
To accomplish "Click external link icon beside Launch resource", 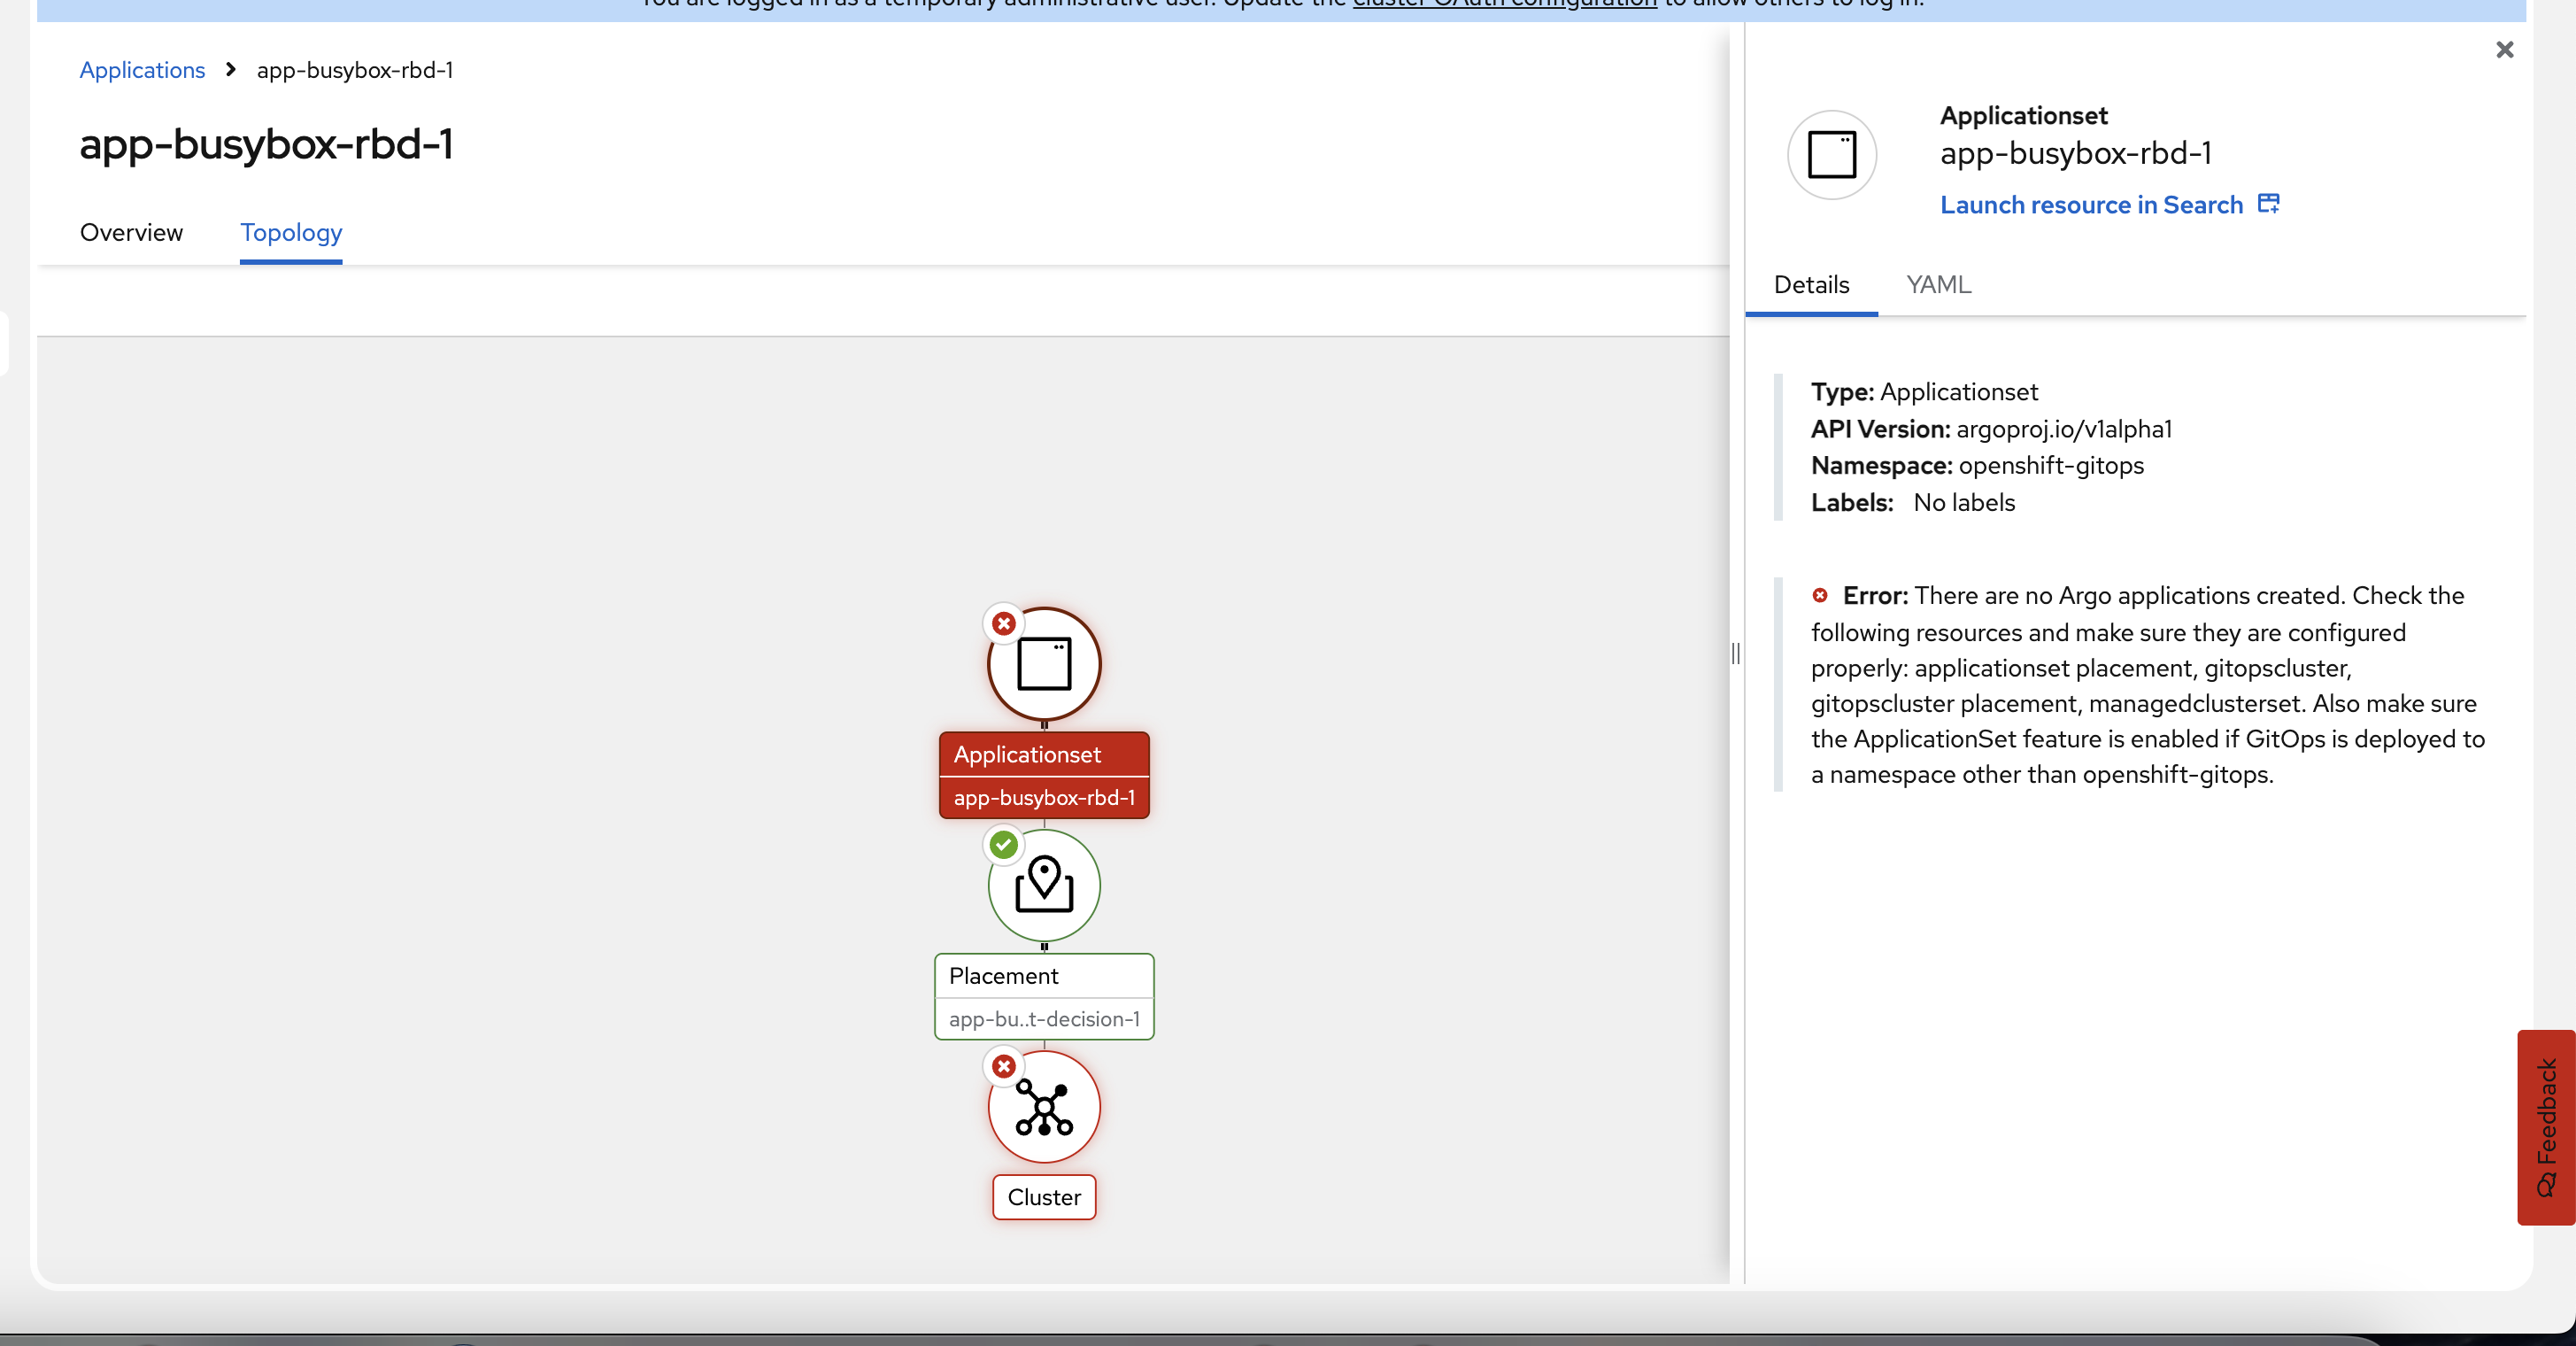I will point(2268,204).
